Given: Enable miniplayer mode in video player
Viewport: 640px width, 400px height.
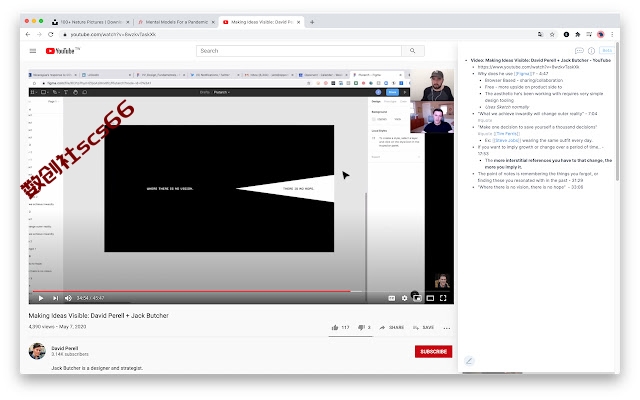Looking at the screenshot, I should (x=417, y=298).
